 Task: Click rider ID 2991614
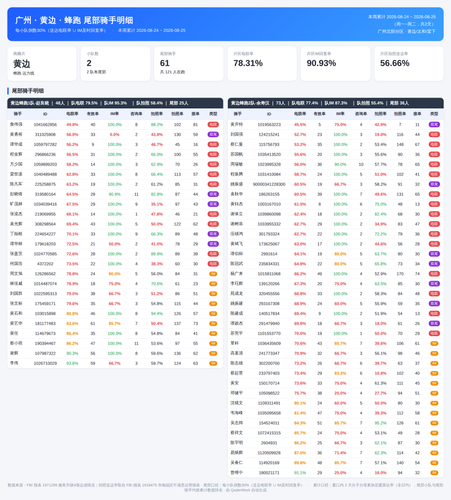click(269, 254)
